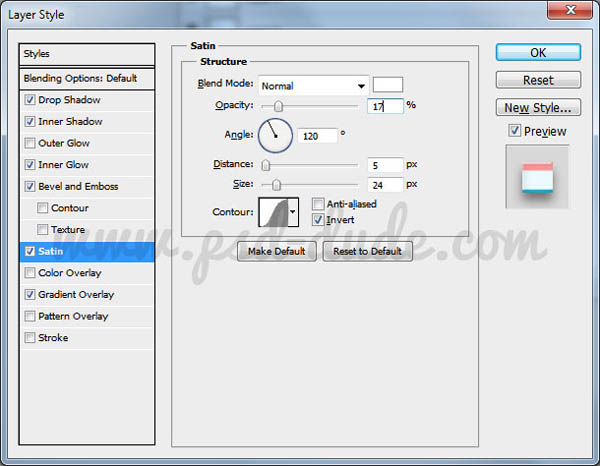This screenshot has width=600, height=466.
Task: Select the Stroke style entry
Action: (x=53, y=338)
